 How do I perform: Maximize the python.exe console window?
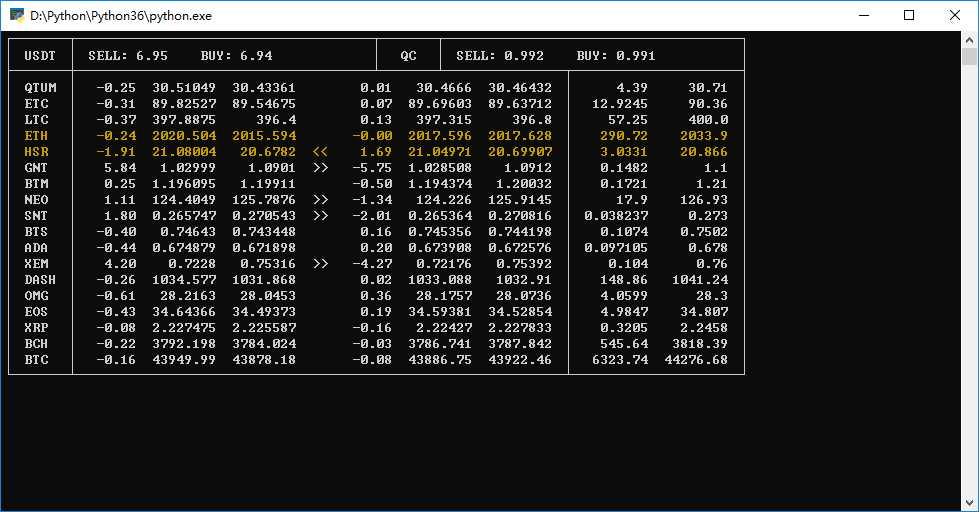tap(909, 16)
